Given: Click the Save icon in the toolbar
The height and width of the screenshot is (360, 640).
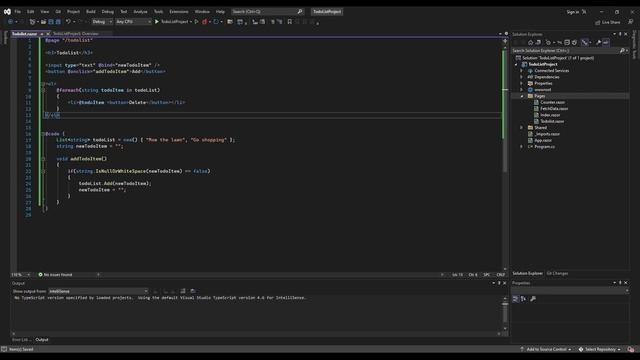Looking at the screenshot, I should [51, 22].
